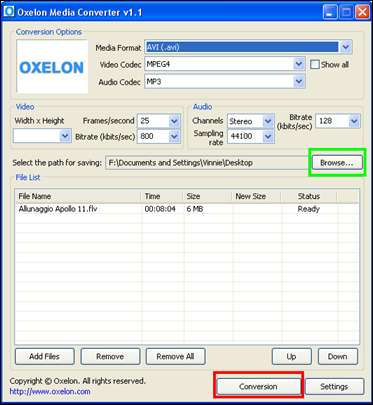
Task: Click the 00:08:04 time cell
Action: click(160, 209)
